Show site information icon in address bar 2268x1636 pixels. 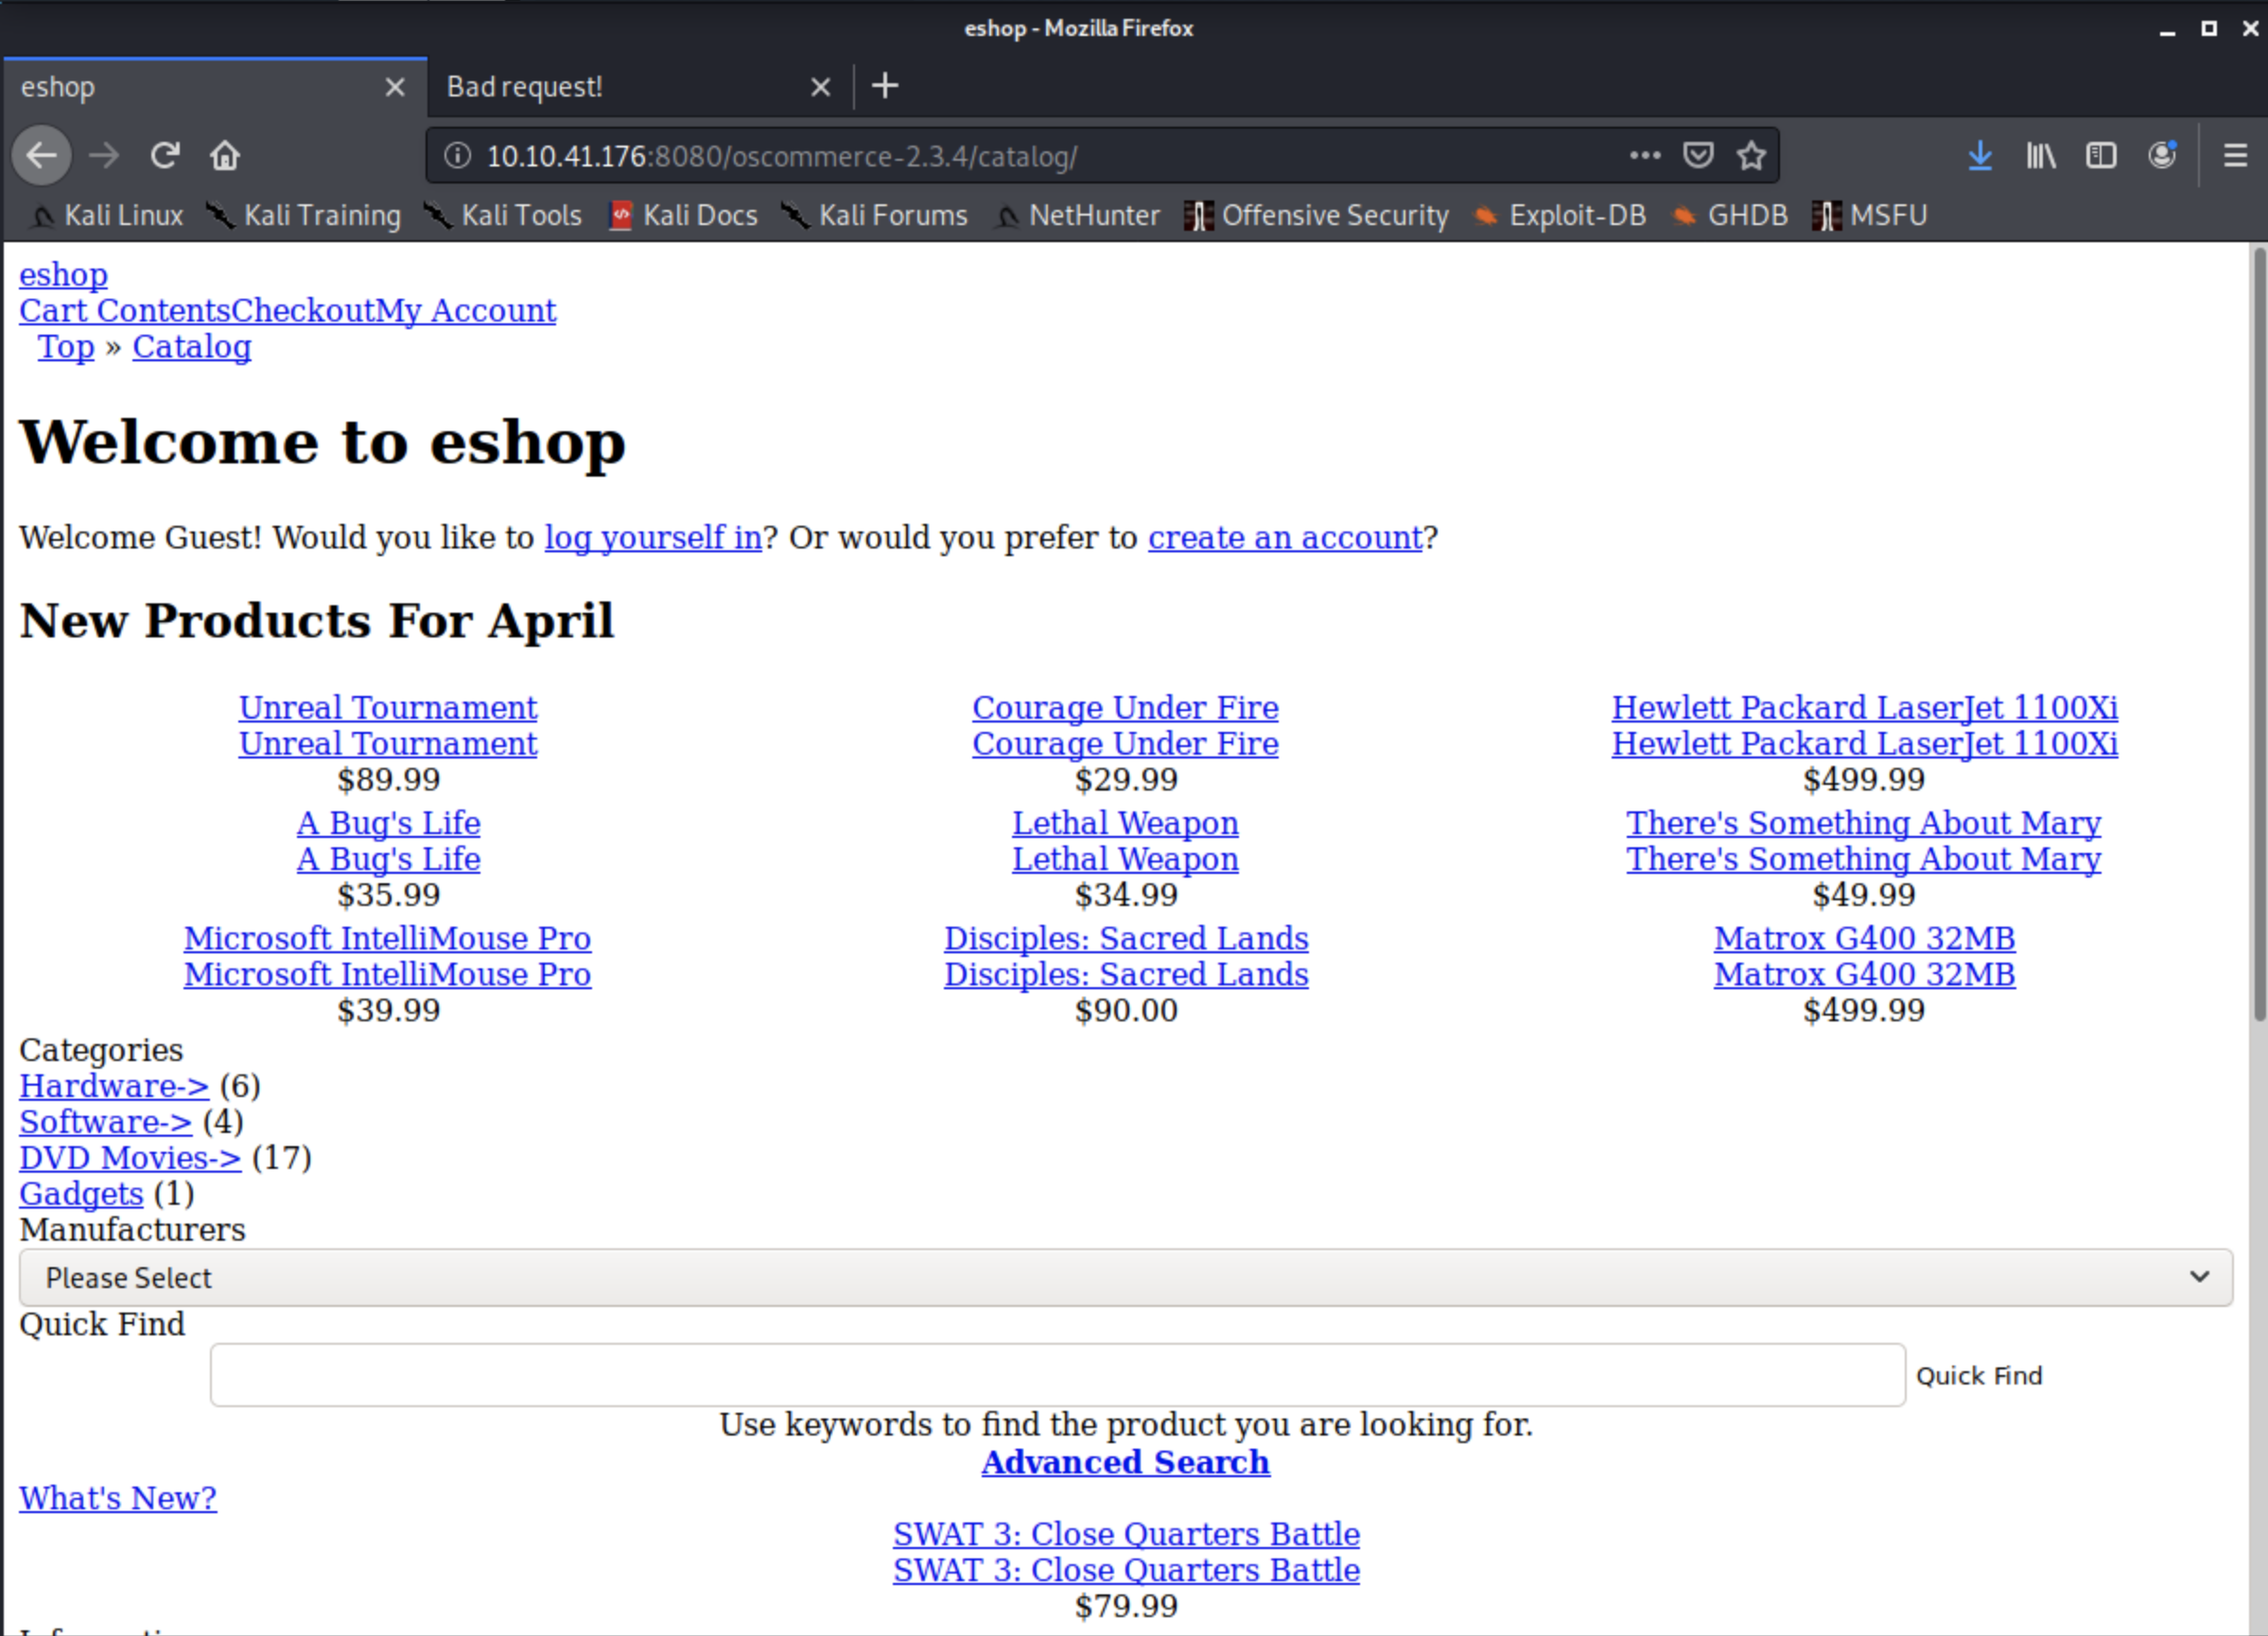coord(457,156)
